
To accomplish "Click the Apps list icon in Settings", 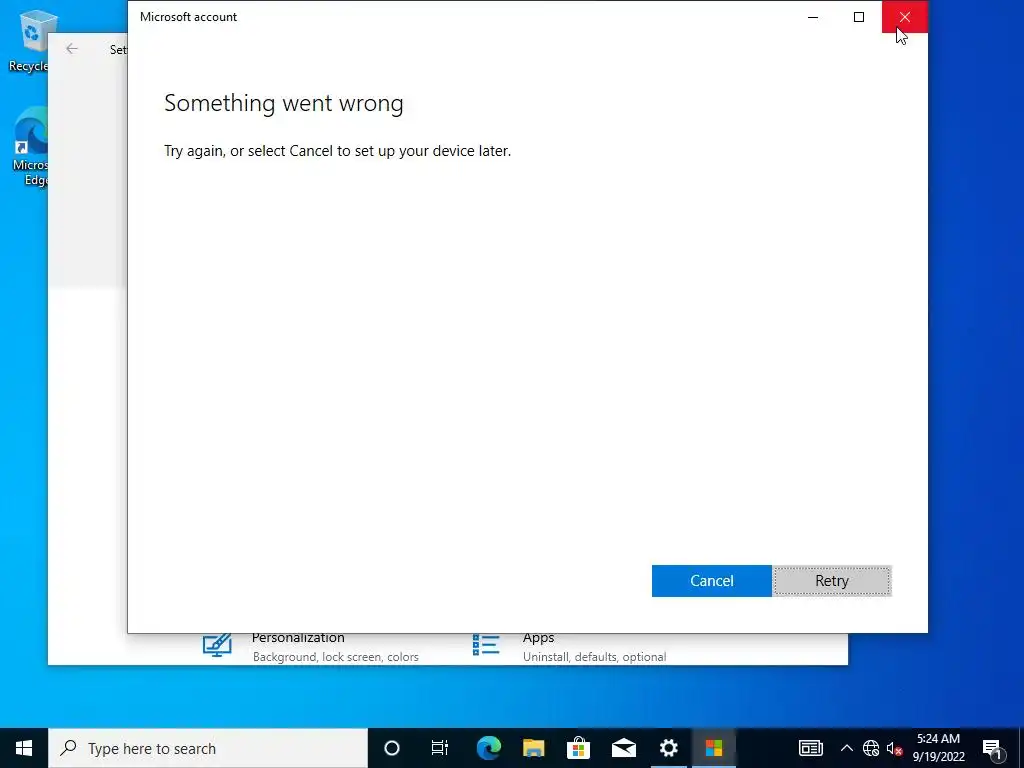I will point(486,645).
